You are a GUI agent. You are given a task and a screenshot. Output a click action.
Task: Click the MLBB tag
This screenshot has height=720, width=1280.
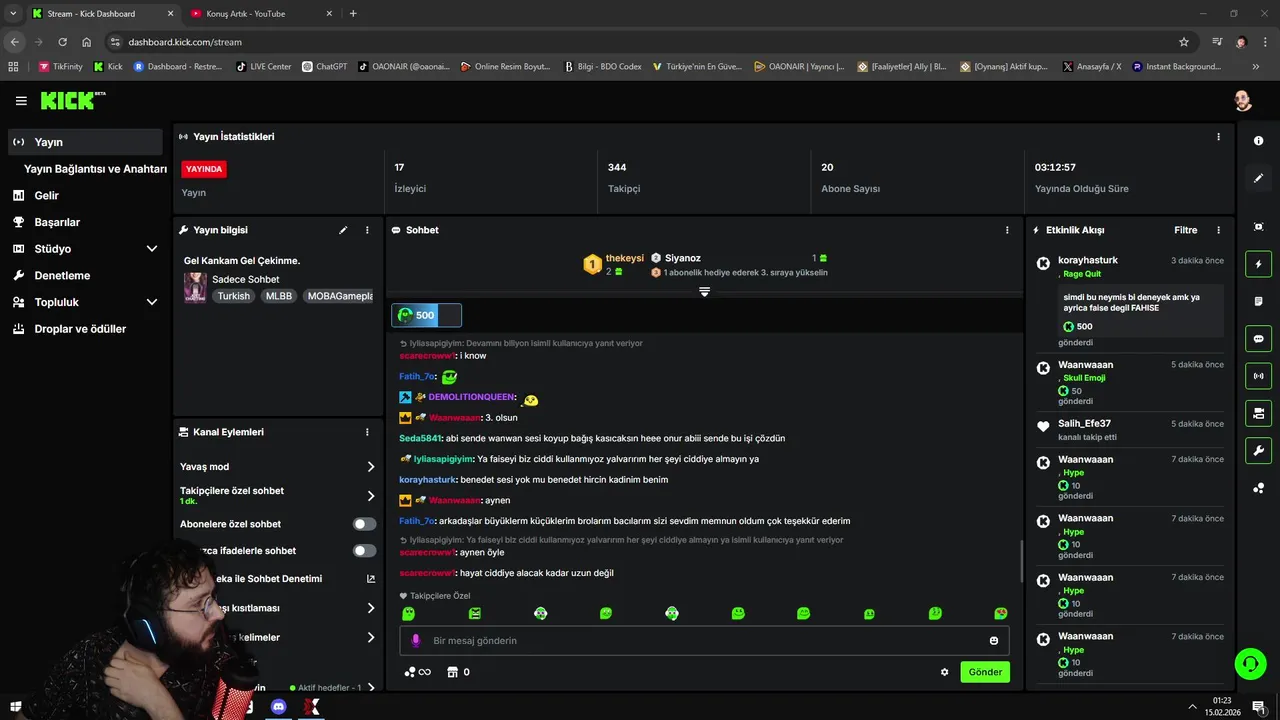279,296
